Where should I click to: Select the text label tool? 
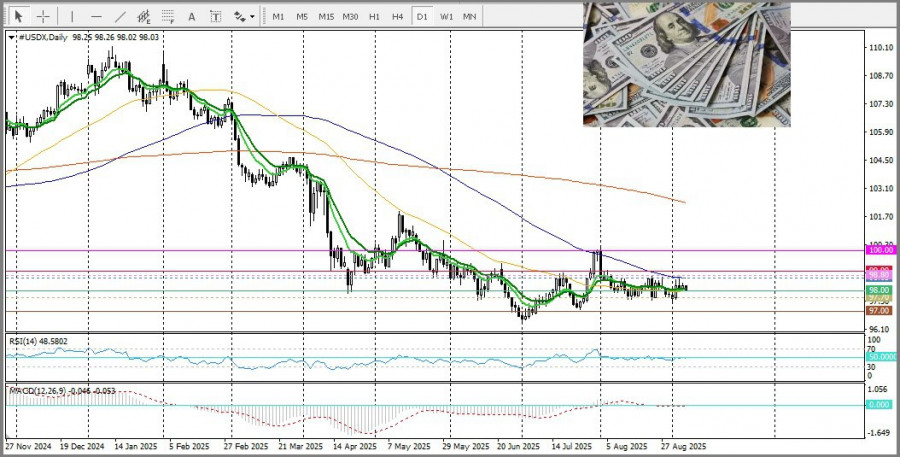click(x=215, y=17)
